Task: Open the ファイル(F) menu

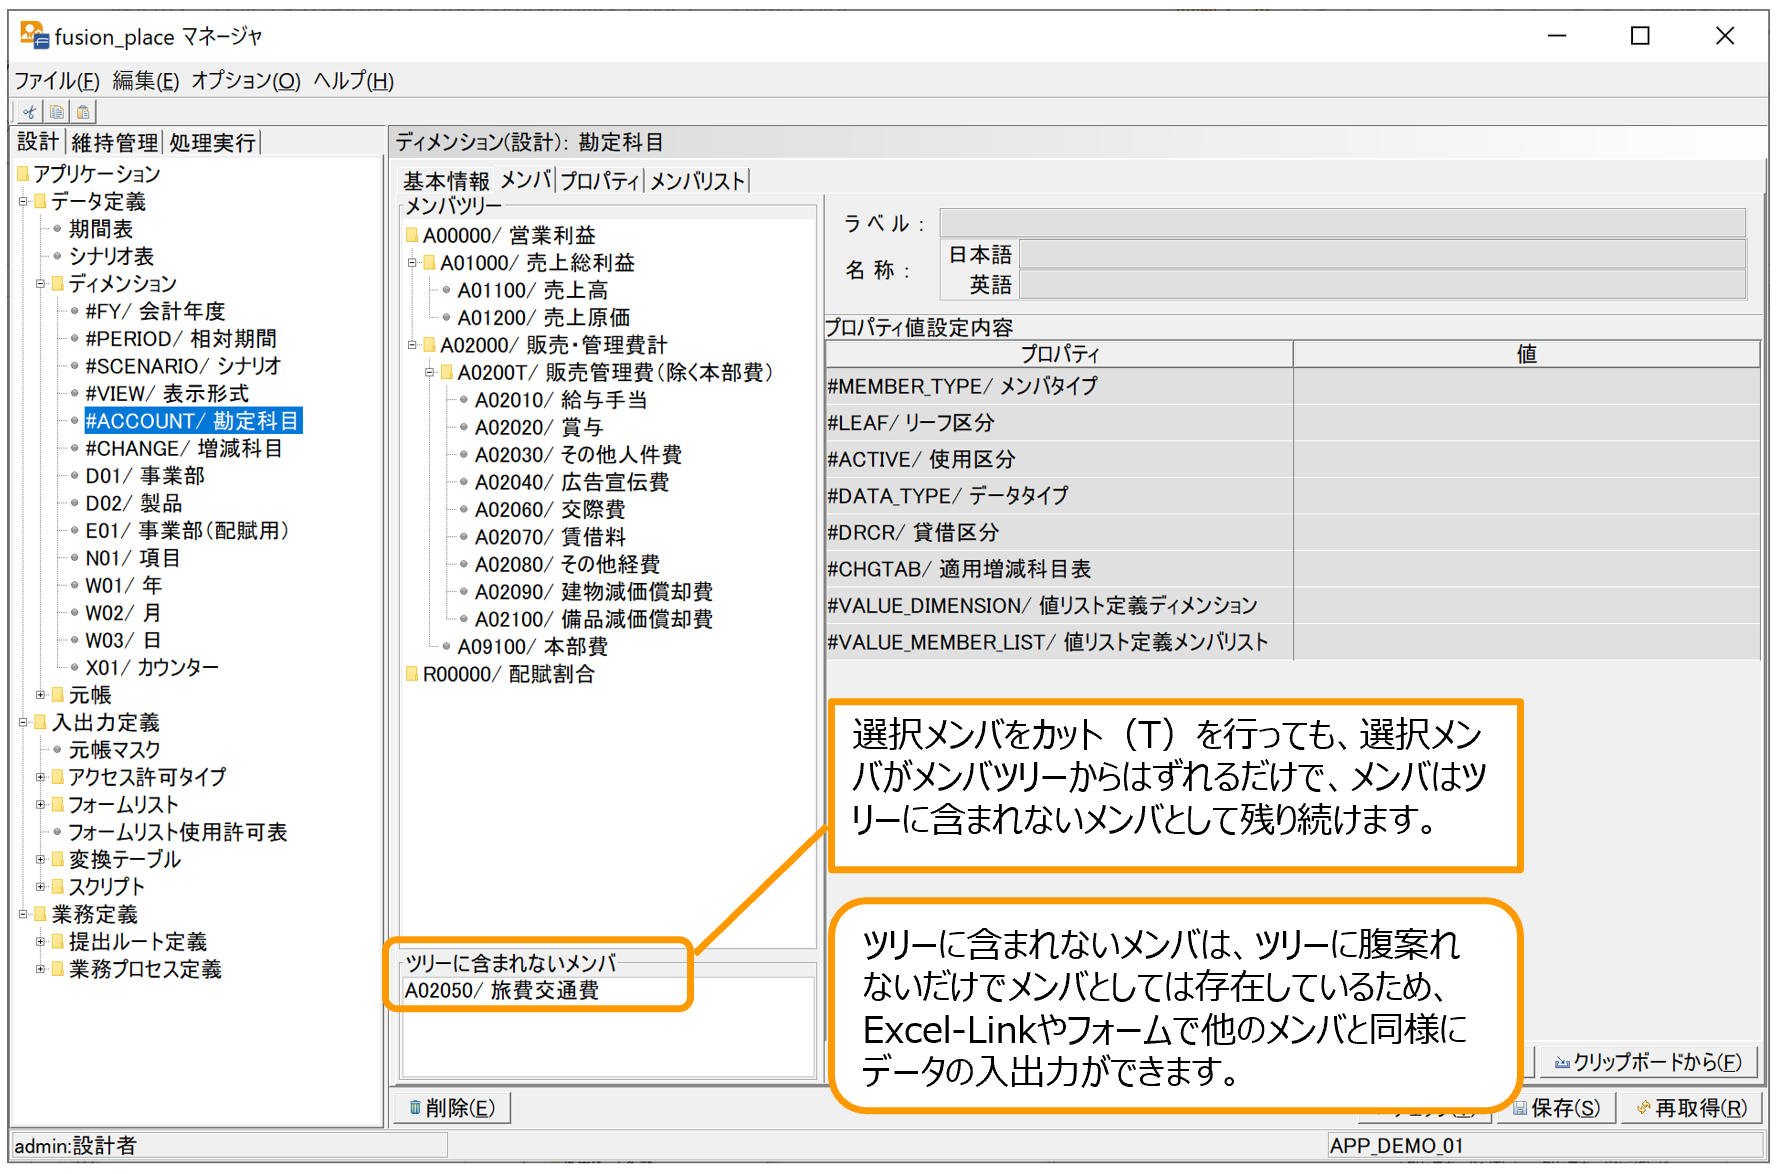Action: 57,81
